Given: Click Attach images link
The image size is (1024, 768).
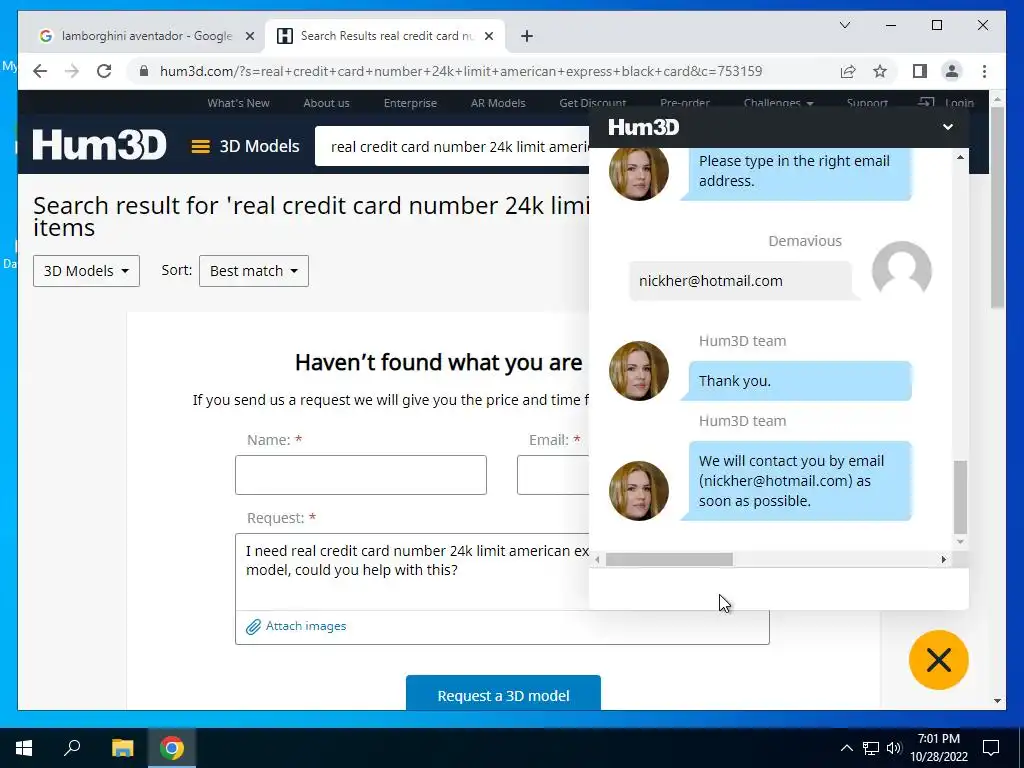Looking at the screenshot, I should tap(296, 626).
